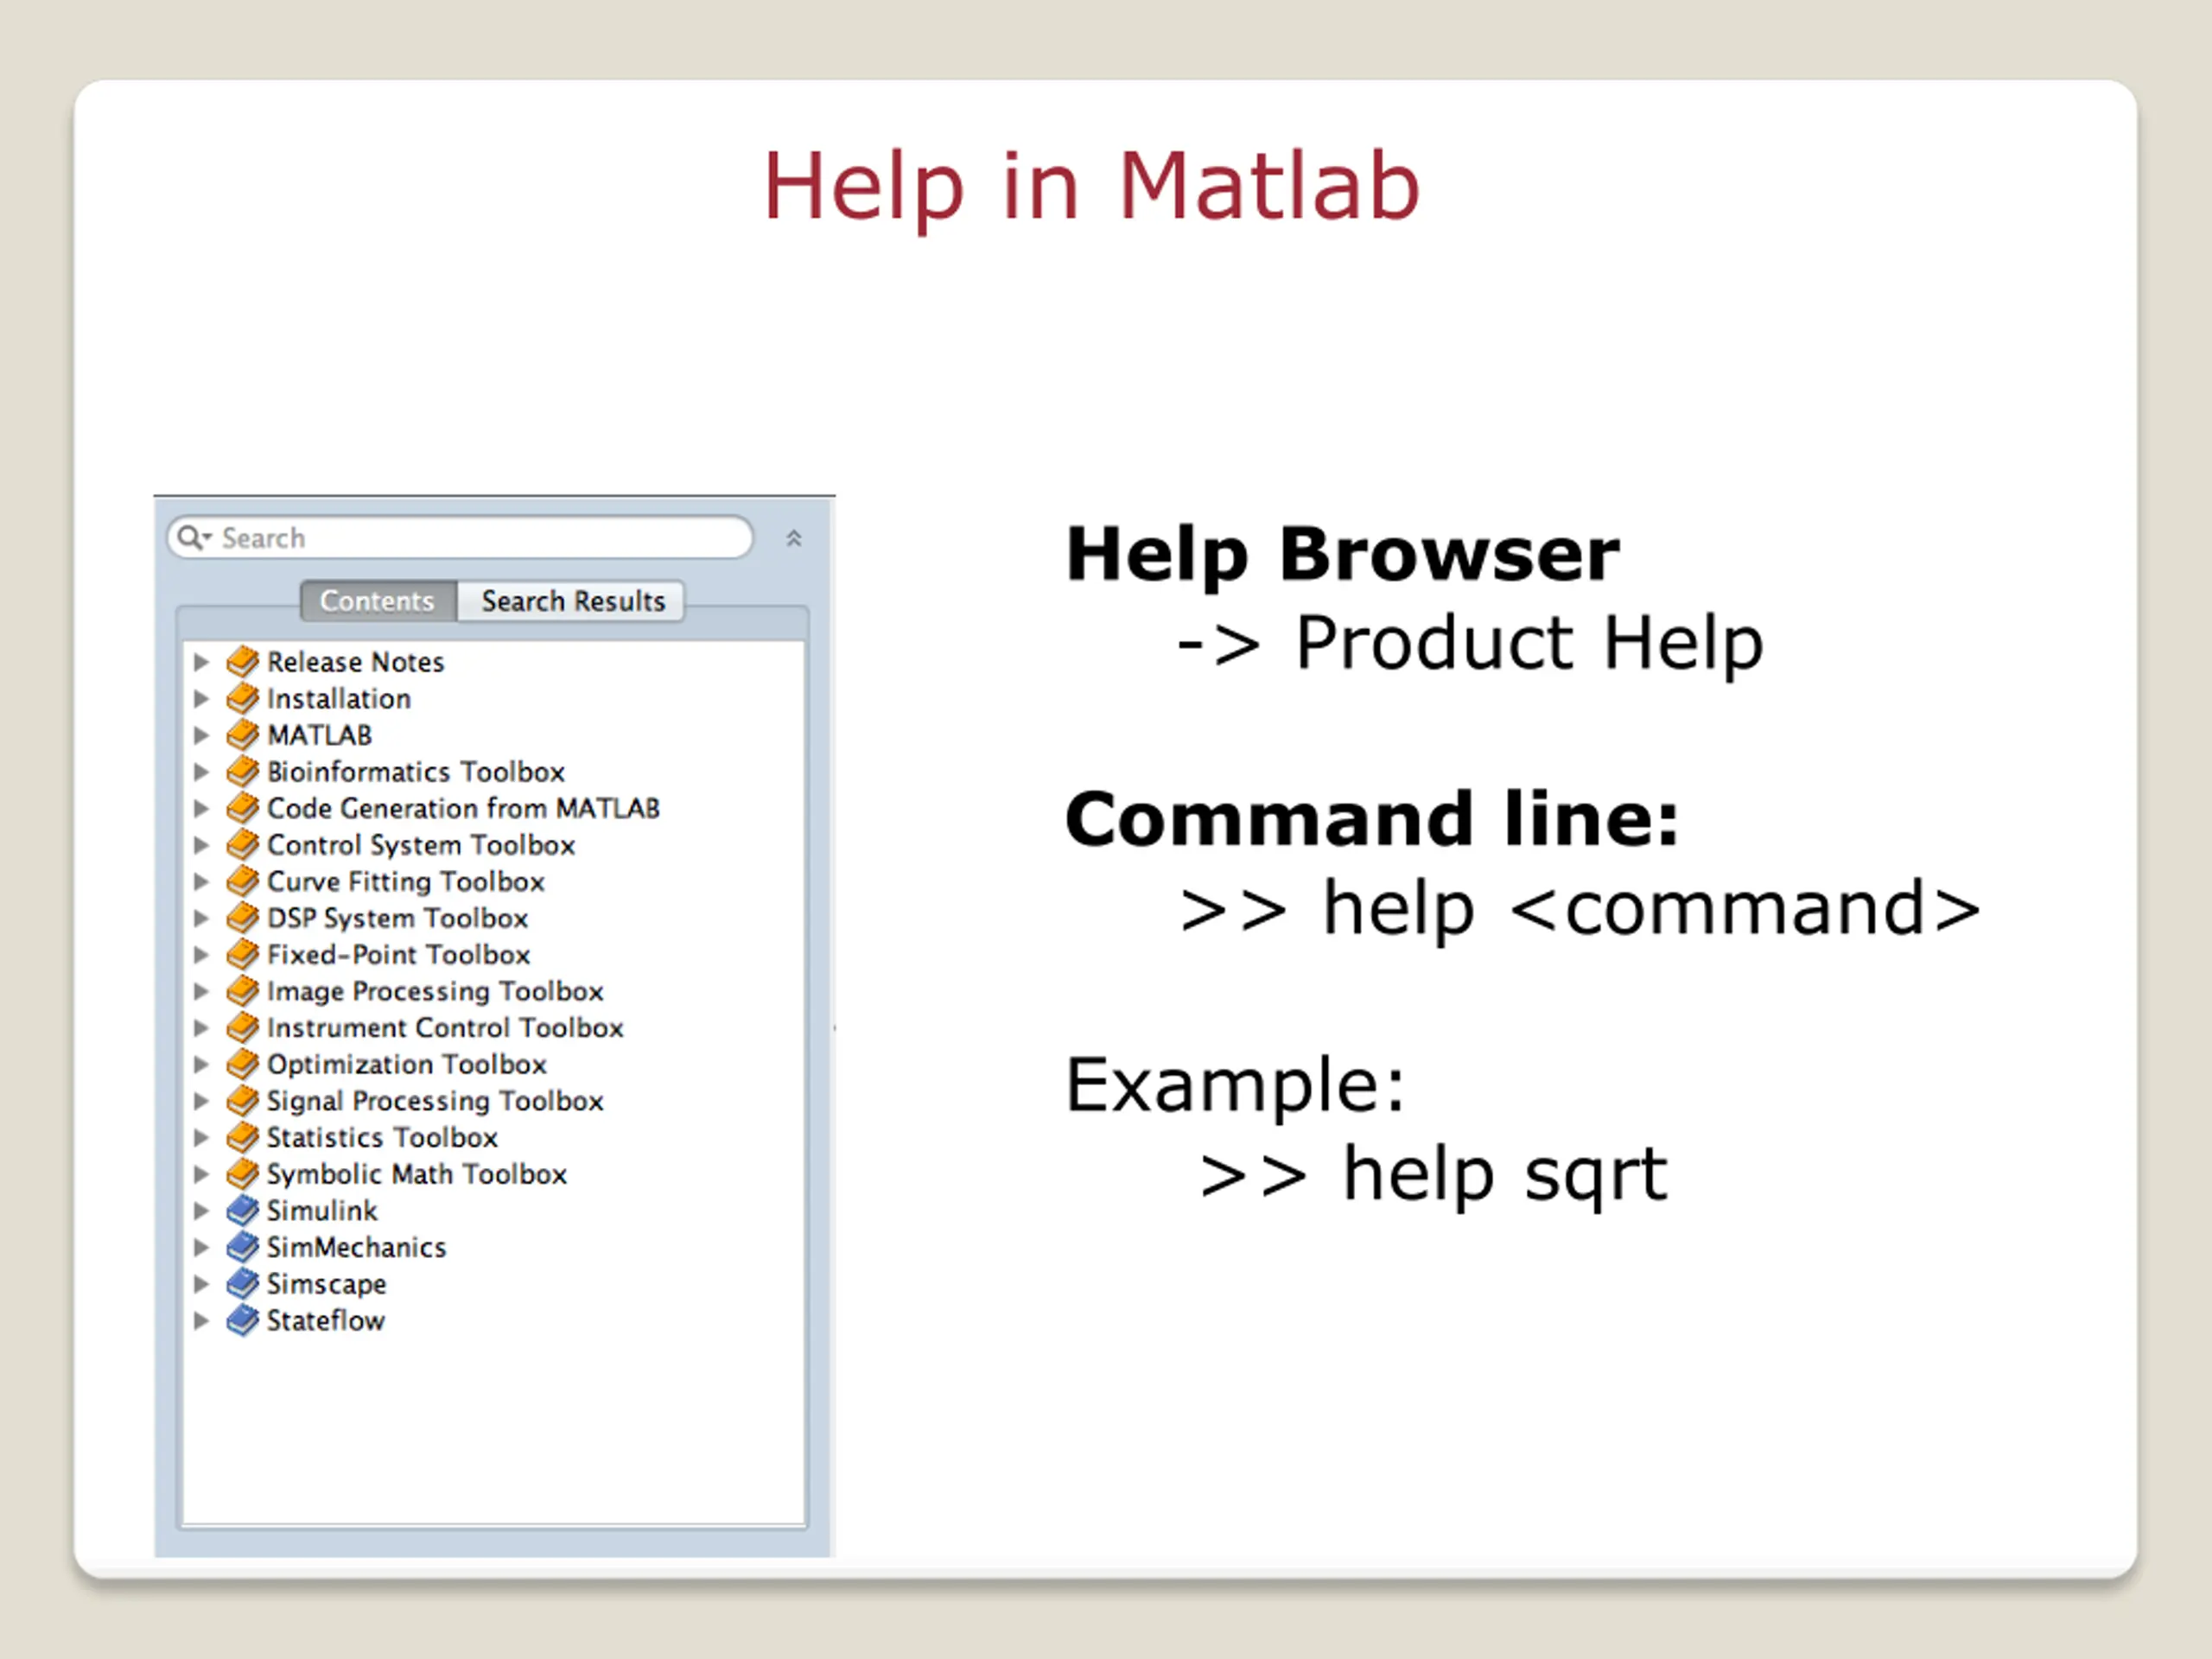This screenshot has height=1659, width=2212.
Task: Expand the Stateflow tree node
Action: point(201,1320)
